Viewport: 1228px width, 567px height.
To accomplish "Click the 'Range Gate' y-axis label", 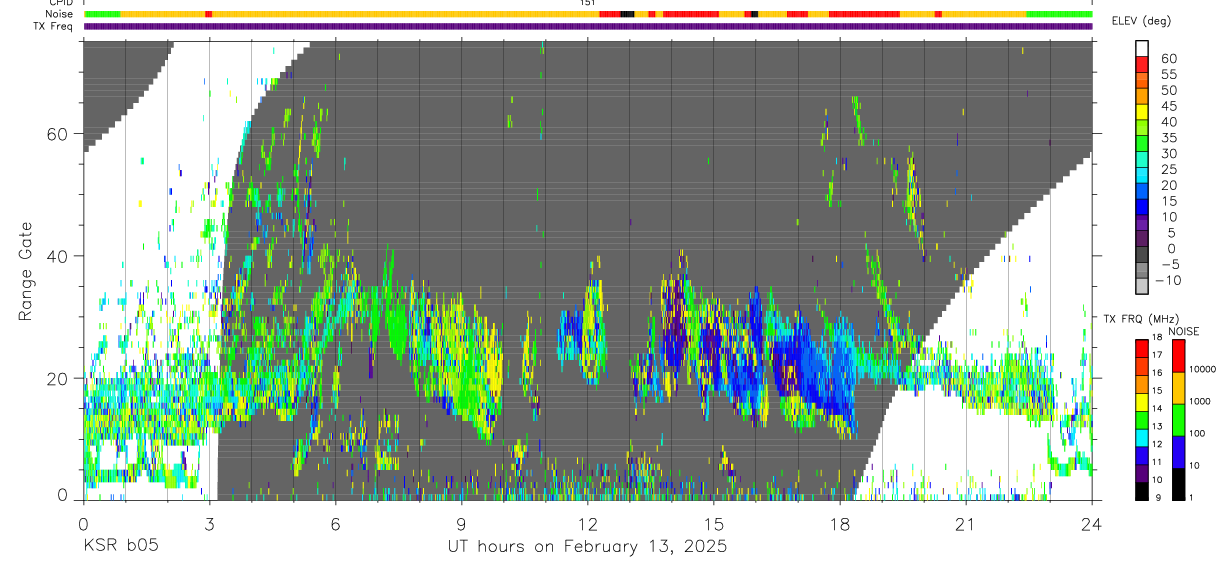I will pos(25,272).
